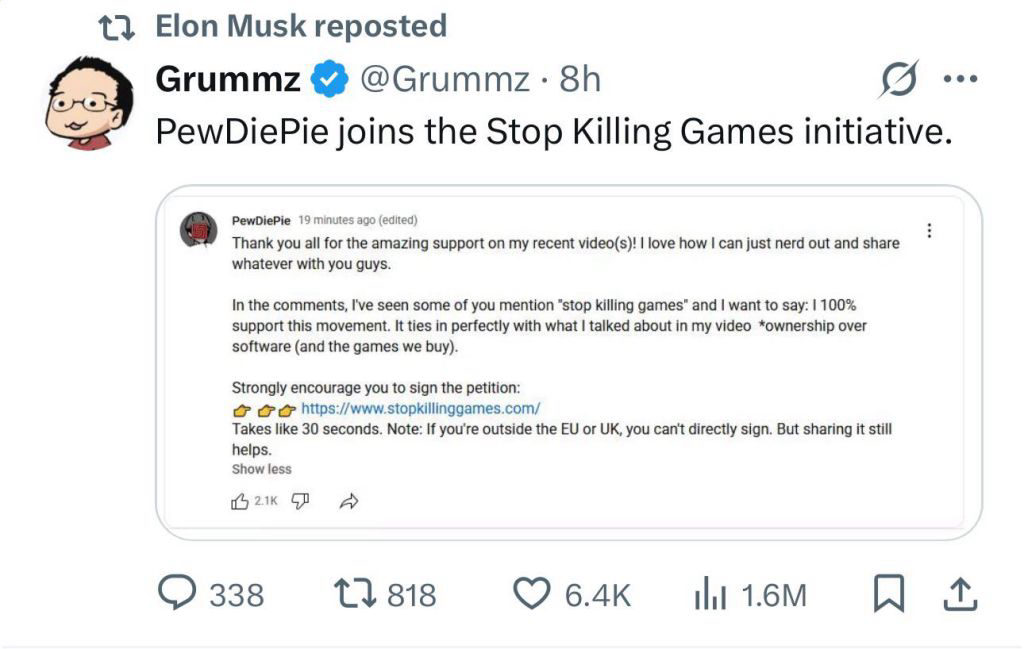
Task: Bookmark this tweet
Action: pos(889,593)
